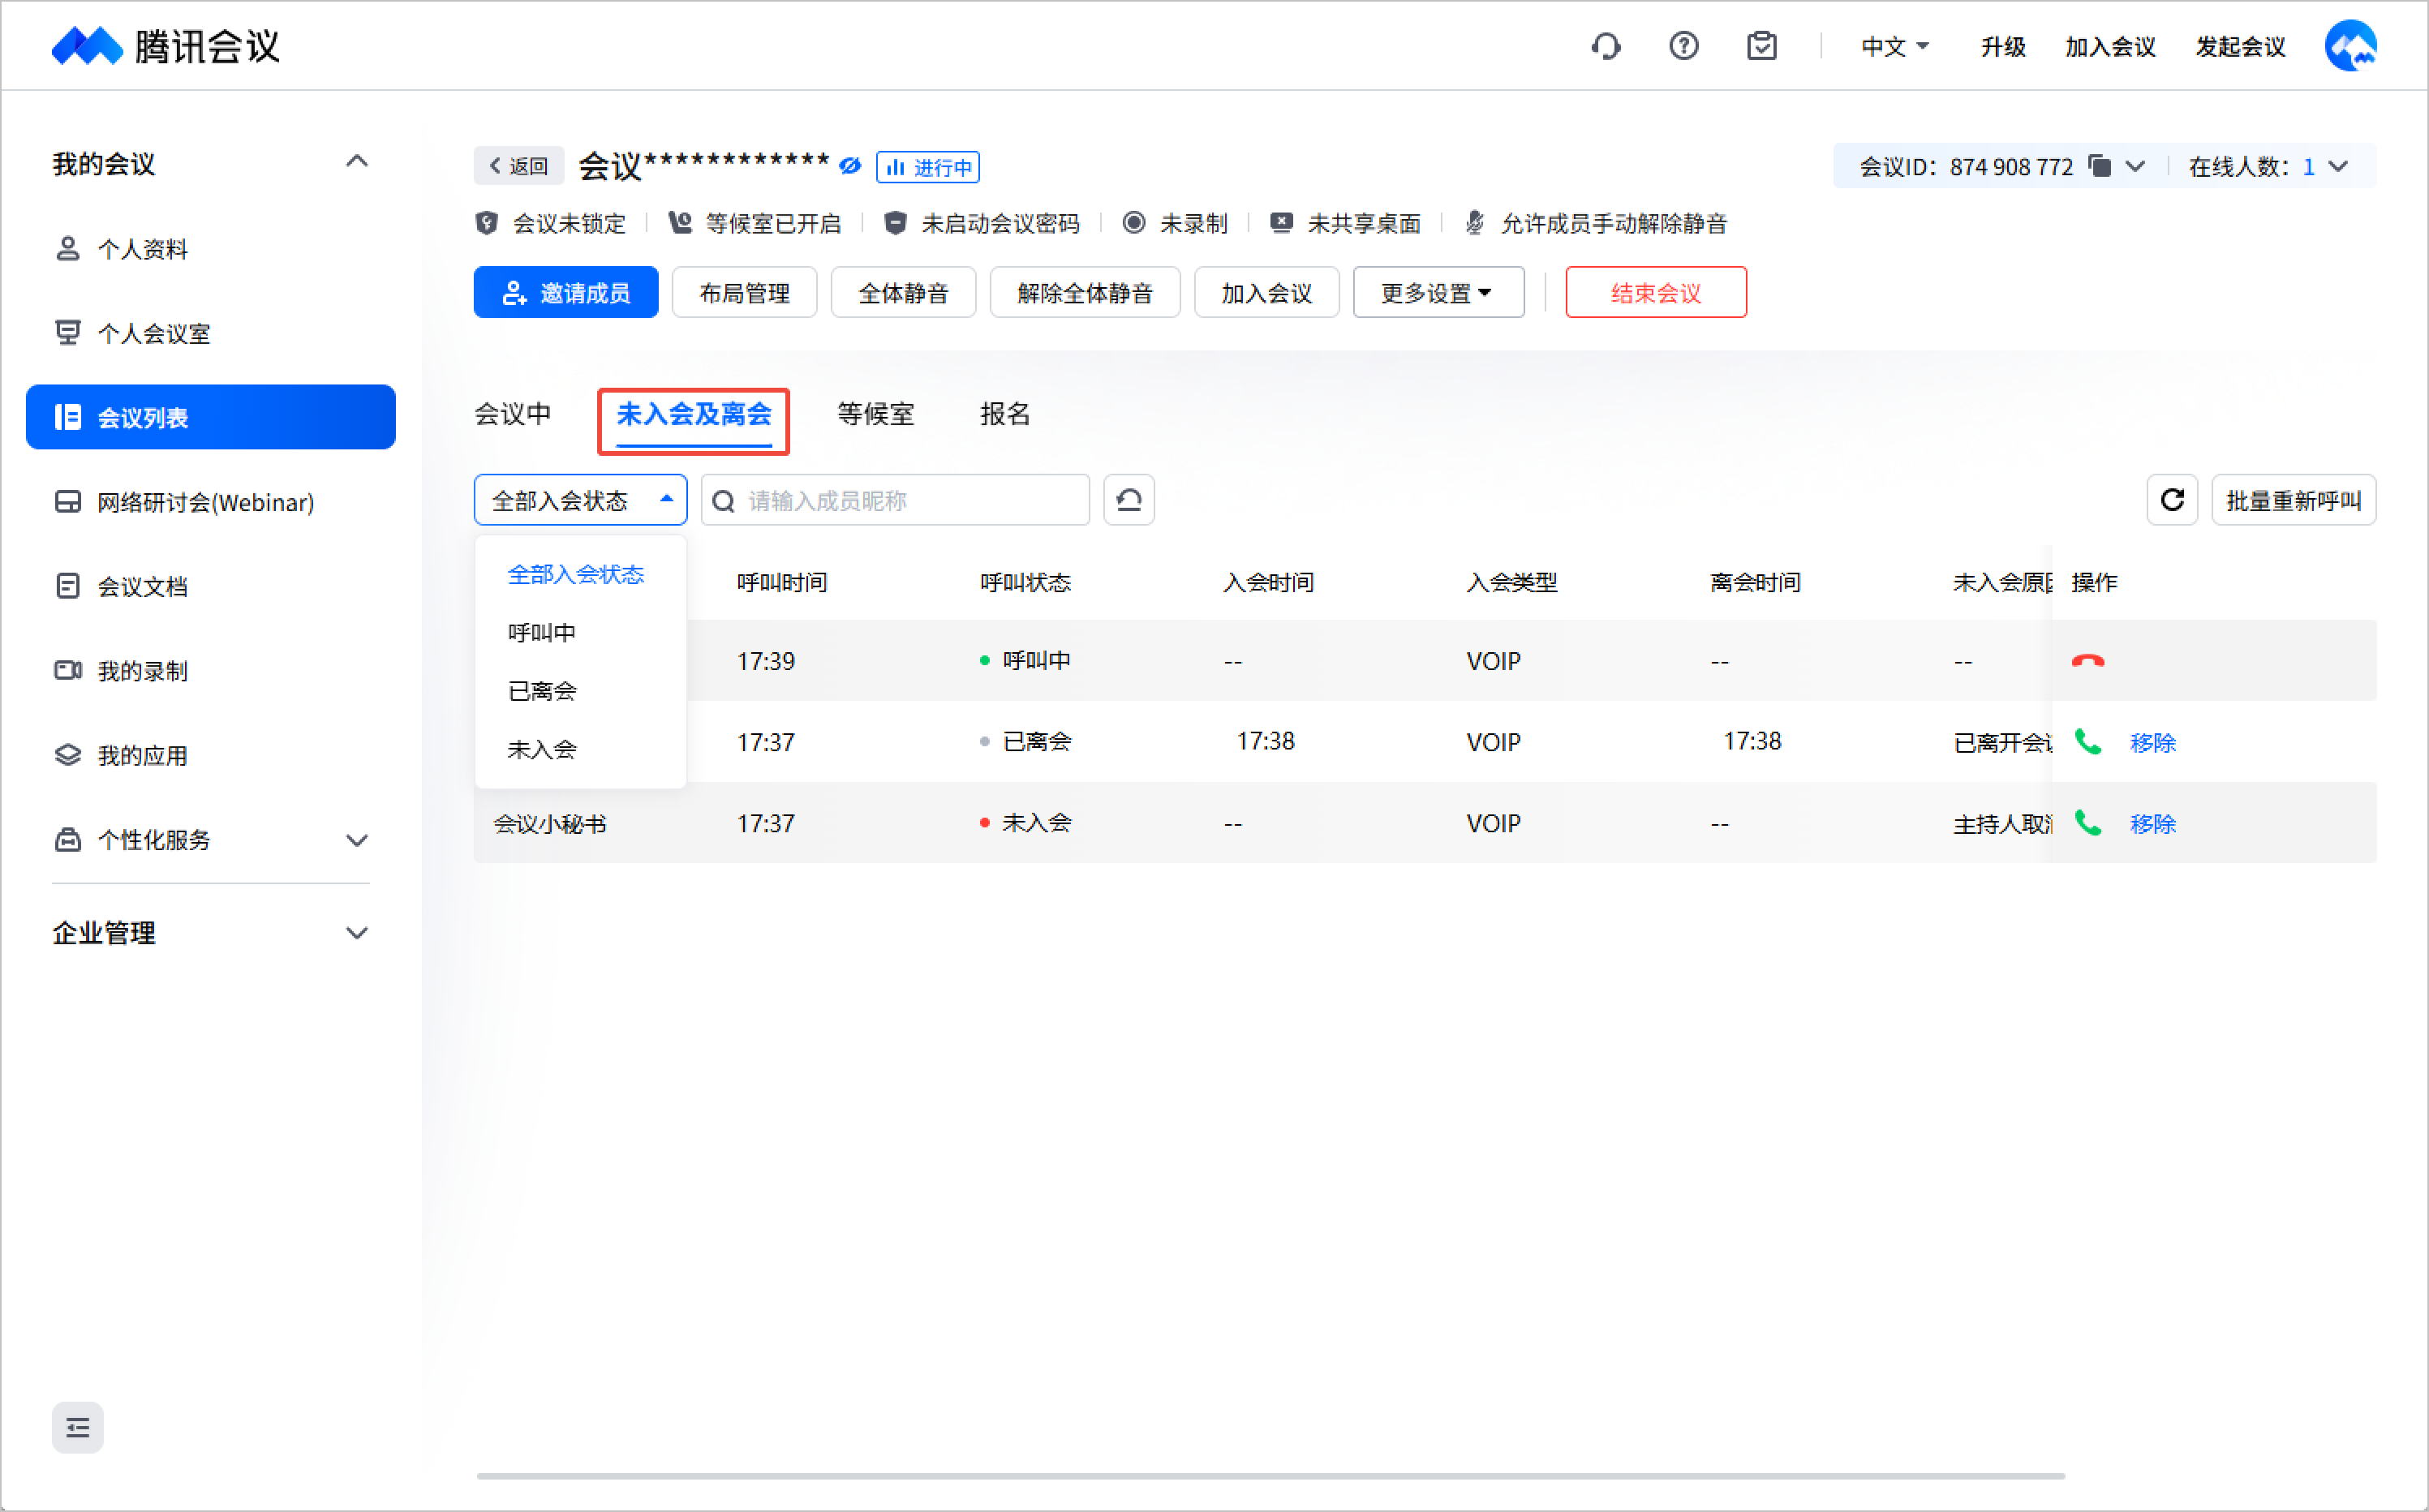Filter by 已离会 in the dropdown list
The height and width of the screenshot is (1512, 2429).
click(580, 691)
